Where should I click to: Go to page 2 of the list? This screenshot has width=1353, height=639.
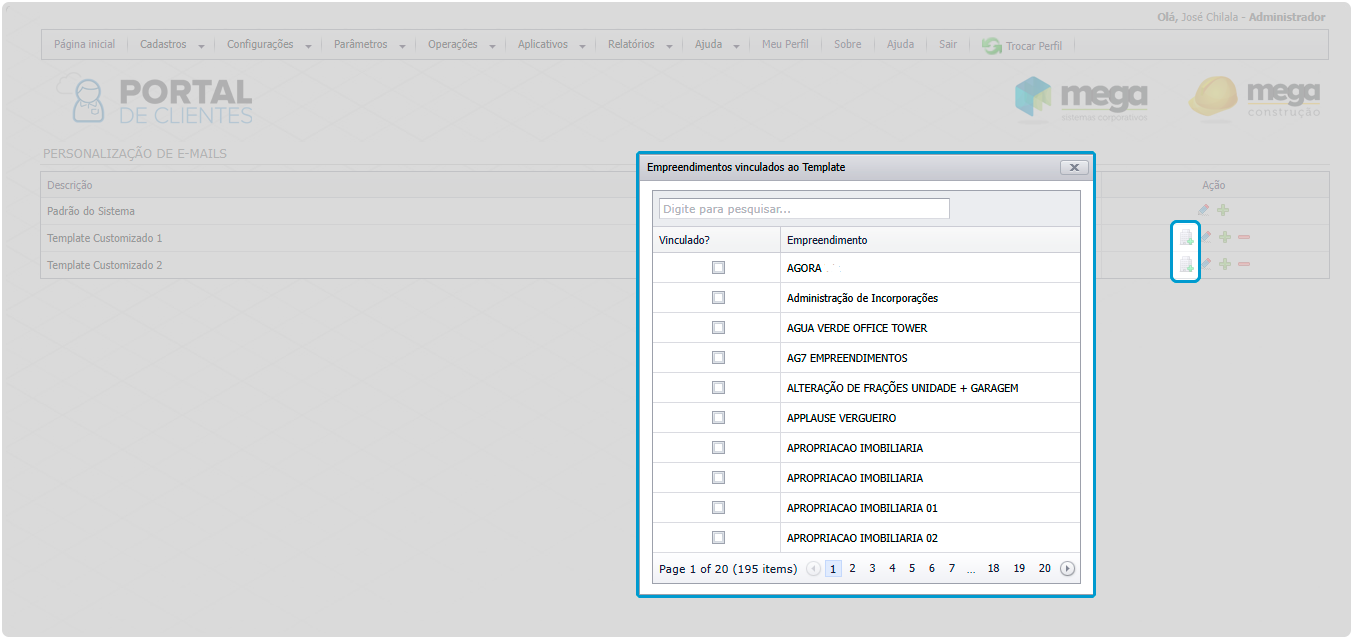[852, 569]
